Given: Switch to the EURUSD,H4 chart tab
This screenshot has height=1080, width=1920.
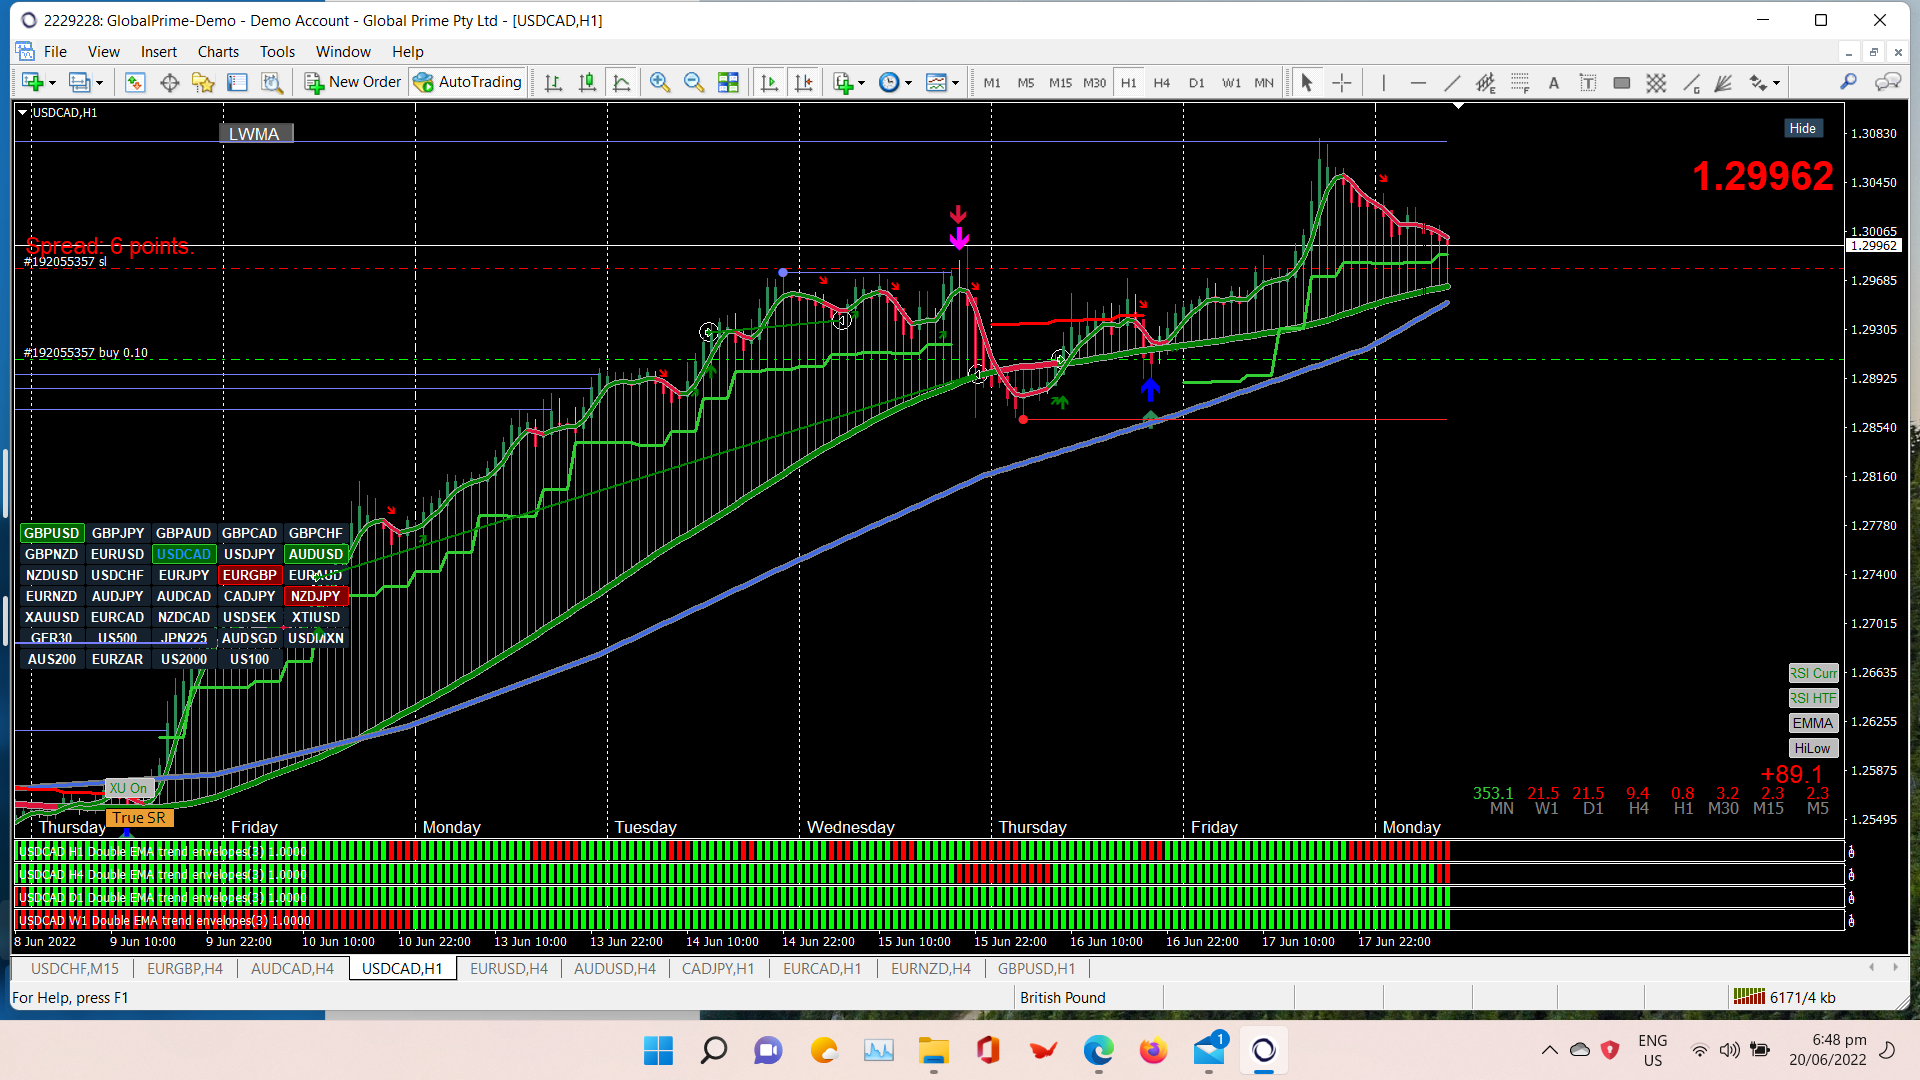Looking at the screenshot, I should 508,968.
